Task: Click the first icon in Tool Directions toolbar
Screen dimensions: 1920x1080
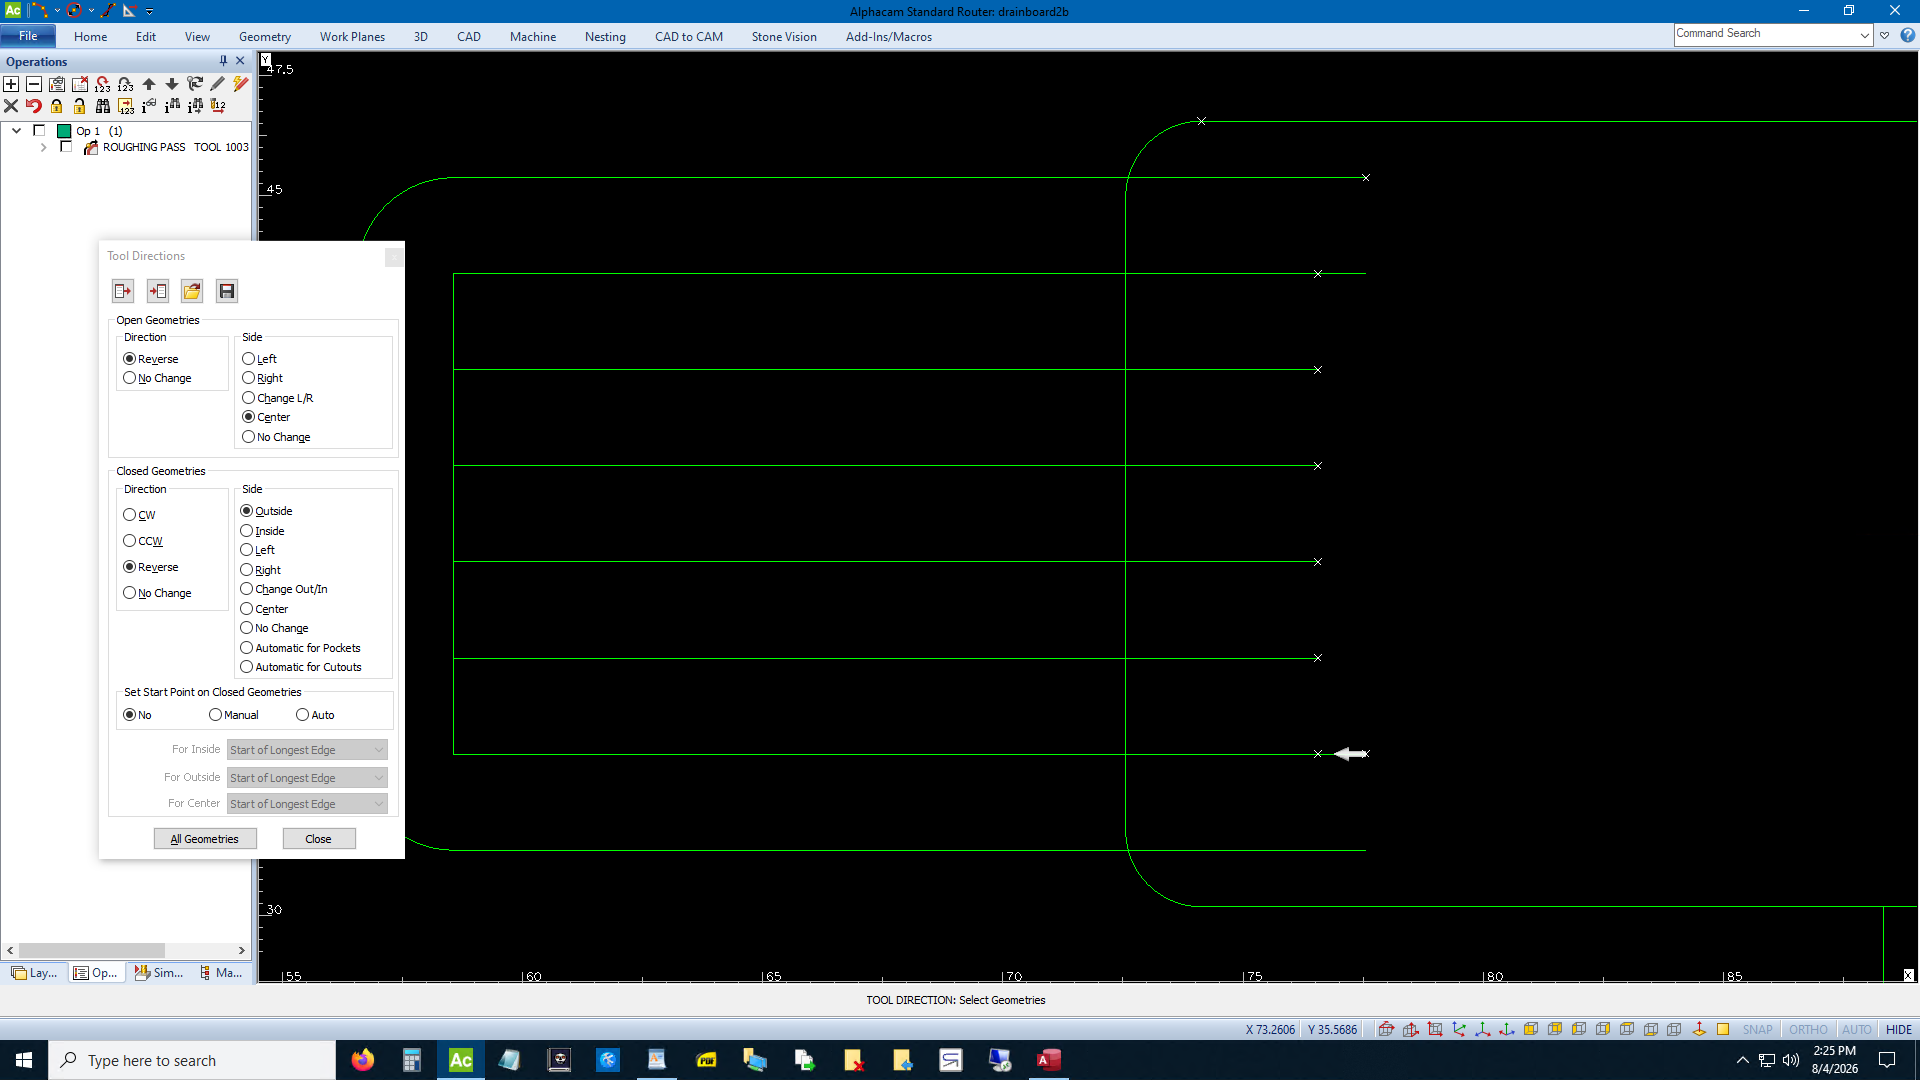Action: pos(123,291)
